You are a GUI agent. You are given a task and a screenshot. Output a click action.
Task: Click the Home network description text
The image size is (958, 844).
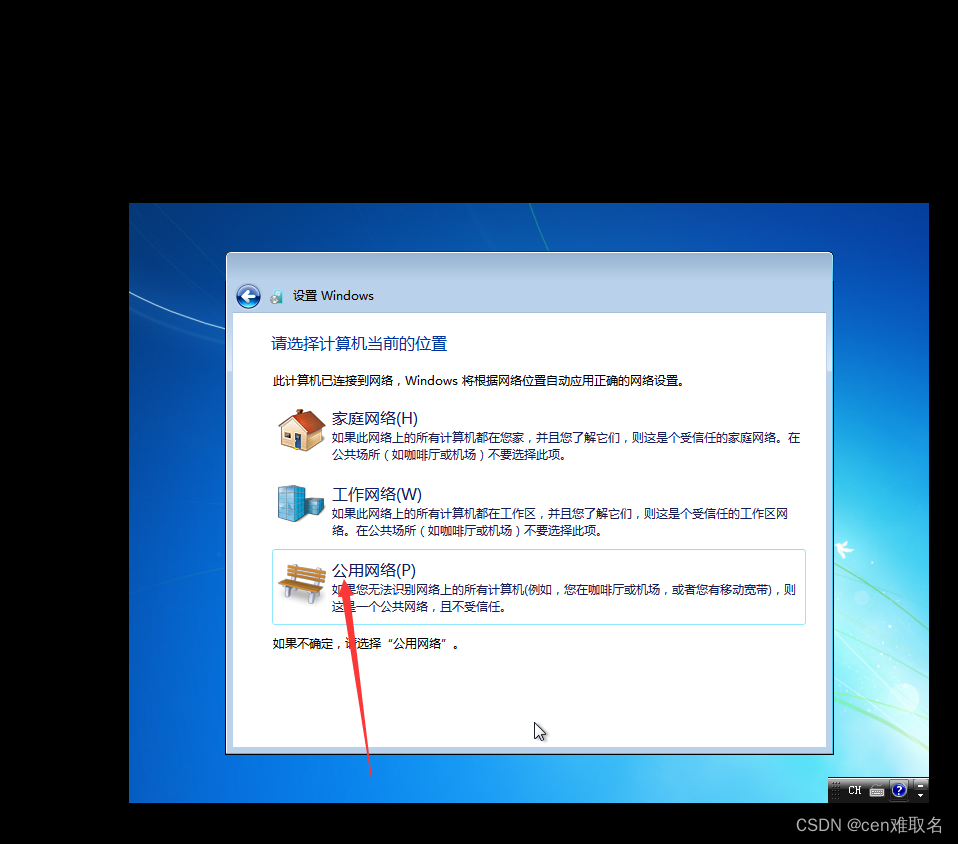566,446
